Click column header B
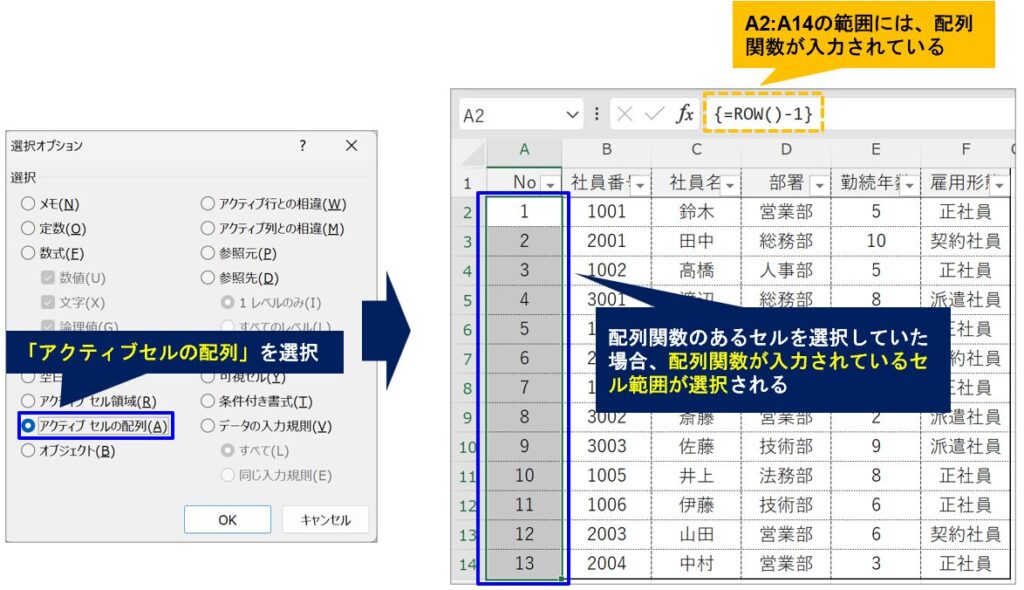The height and width of the screenshot is (590, 1024). [x=606, y=150]
